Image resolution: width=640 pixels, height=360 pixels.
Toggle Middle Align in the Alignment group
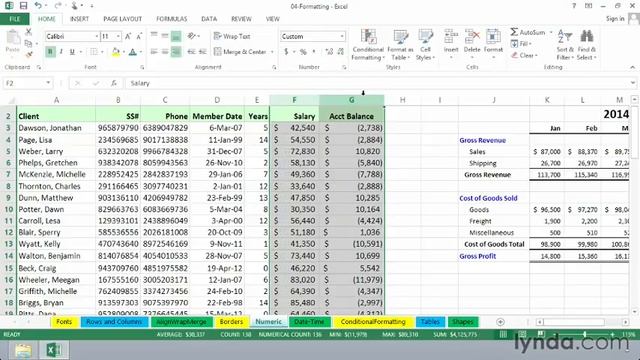pos(165,36)
